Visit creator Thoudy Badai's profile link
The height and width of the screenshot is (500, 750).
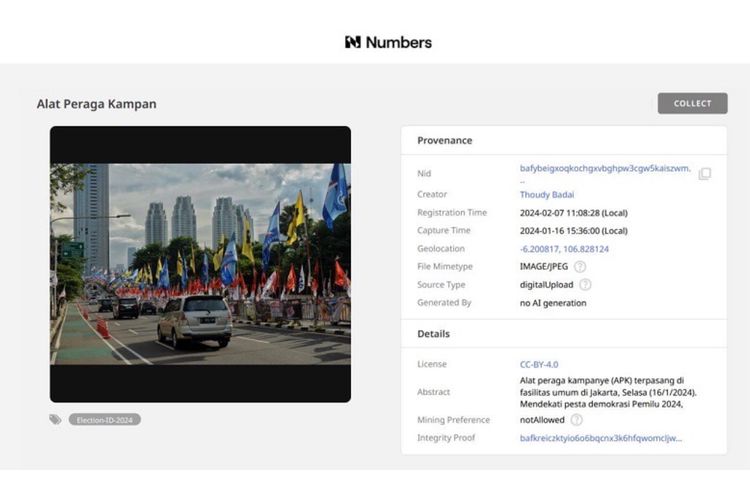pos(547,195)
